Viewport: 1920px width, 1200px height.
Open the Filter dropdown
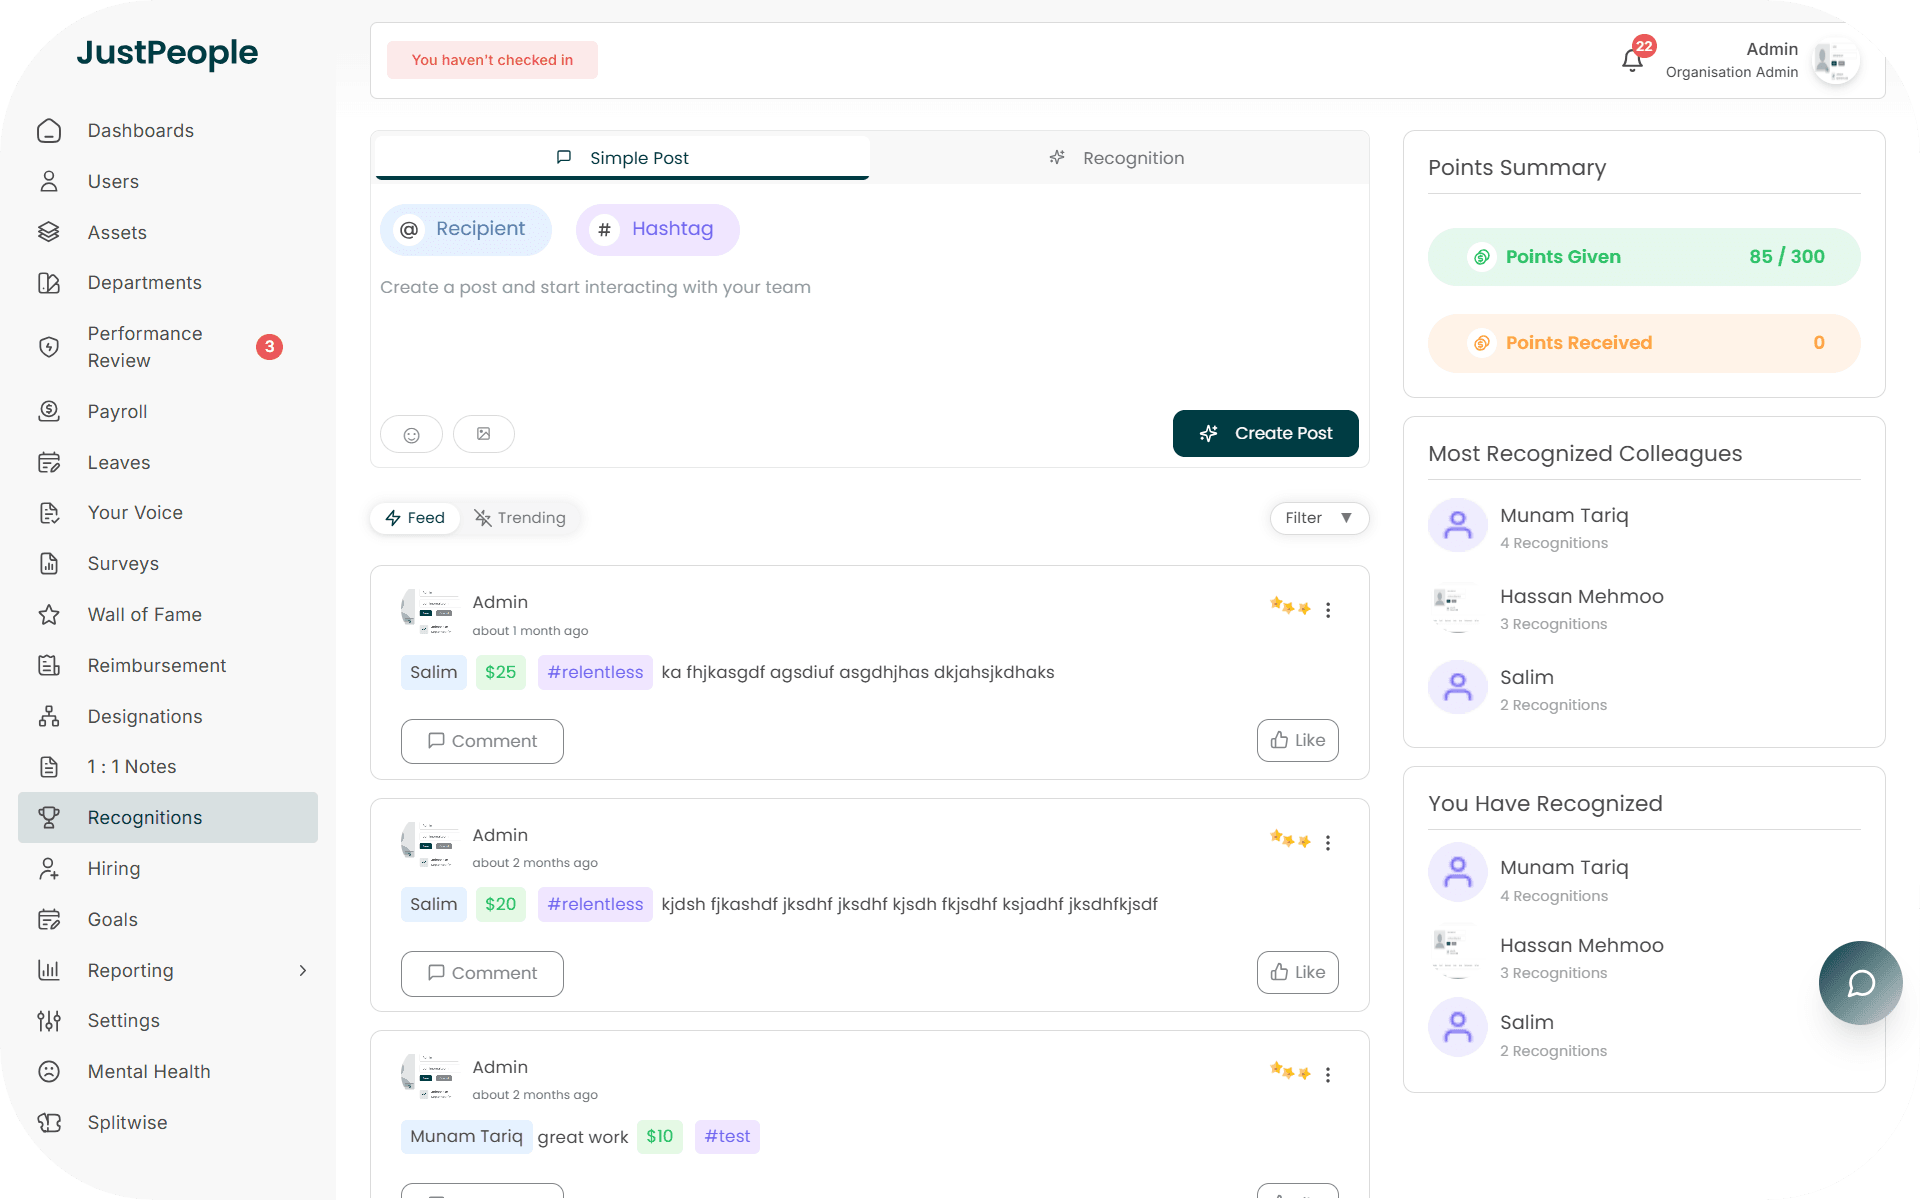(1319, 518)
